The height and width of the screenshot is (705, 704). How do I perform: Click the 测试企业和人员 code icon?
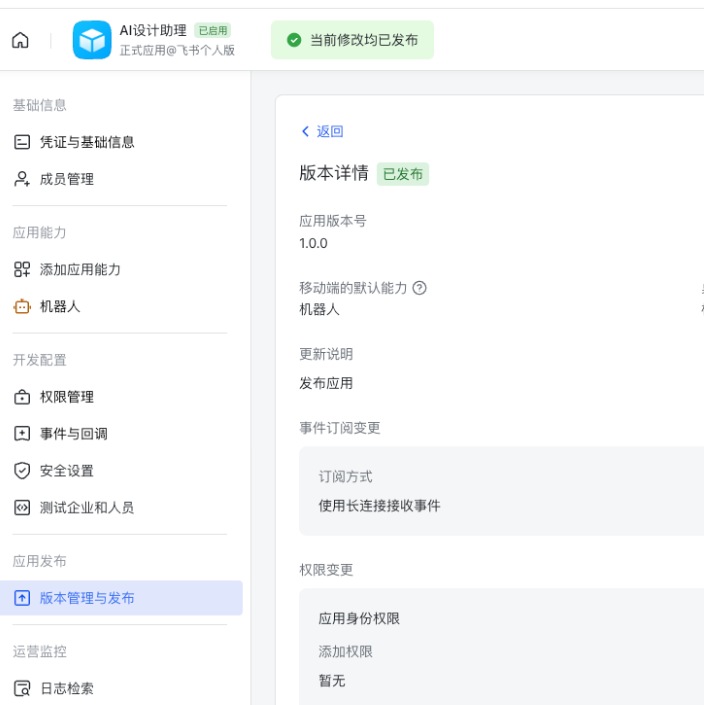click(22, 508)
